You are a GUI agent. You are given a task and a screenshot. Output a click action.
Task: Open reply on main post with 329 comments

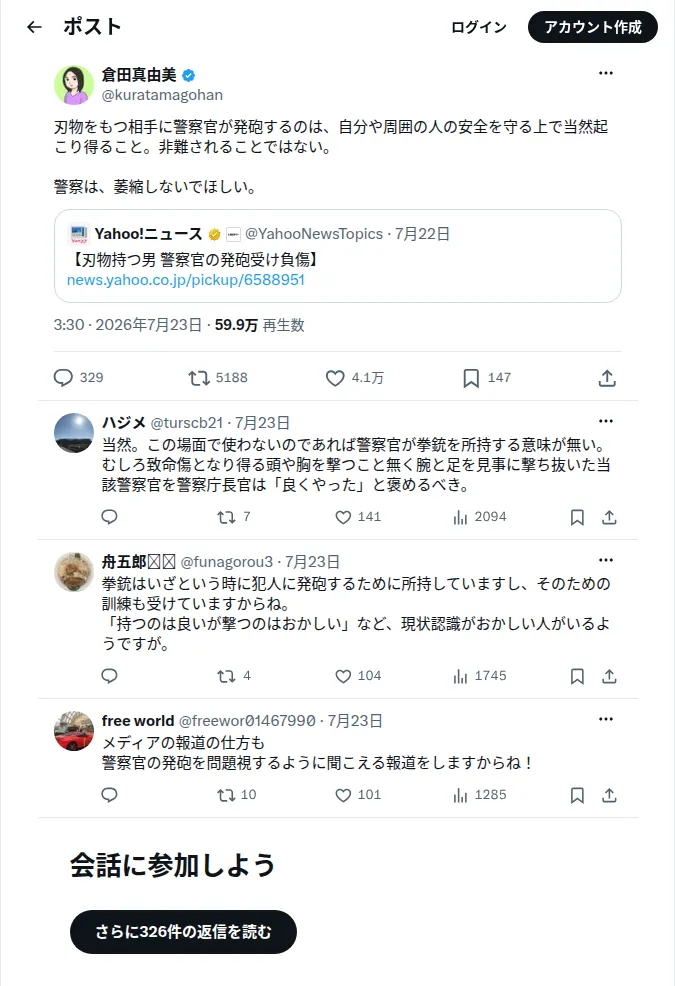coord(79,377)
